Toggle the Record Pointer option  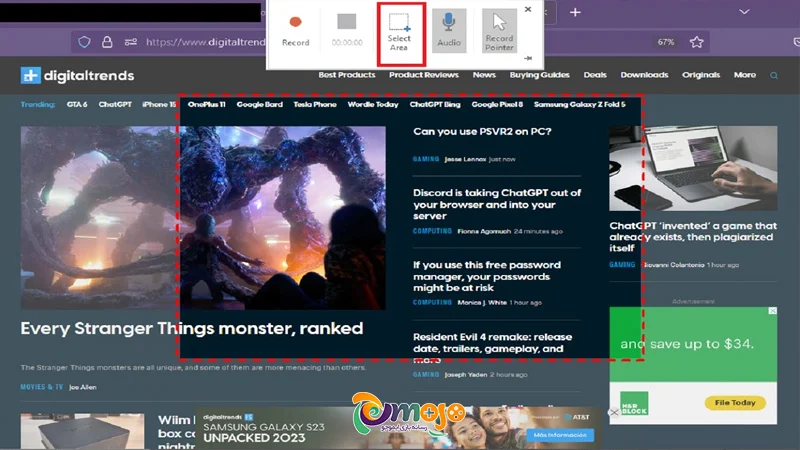tap(499, 31)
